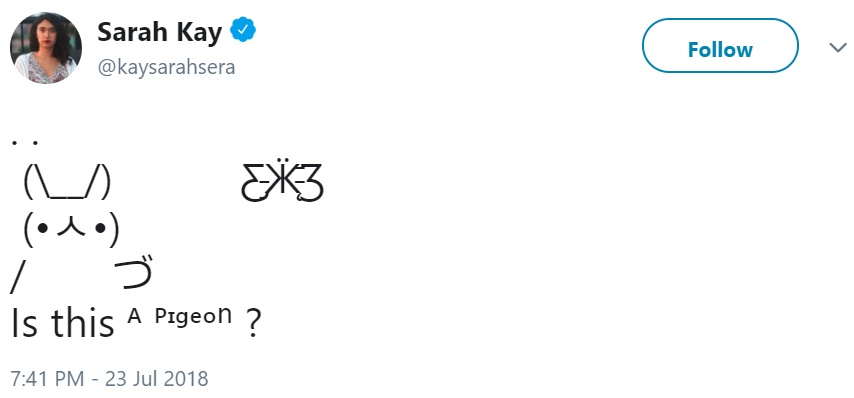The width and height of the screenshot is (854, 398).
Task: Click the question mark ending the tweet
Action: pos(253,323)
